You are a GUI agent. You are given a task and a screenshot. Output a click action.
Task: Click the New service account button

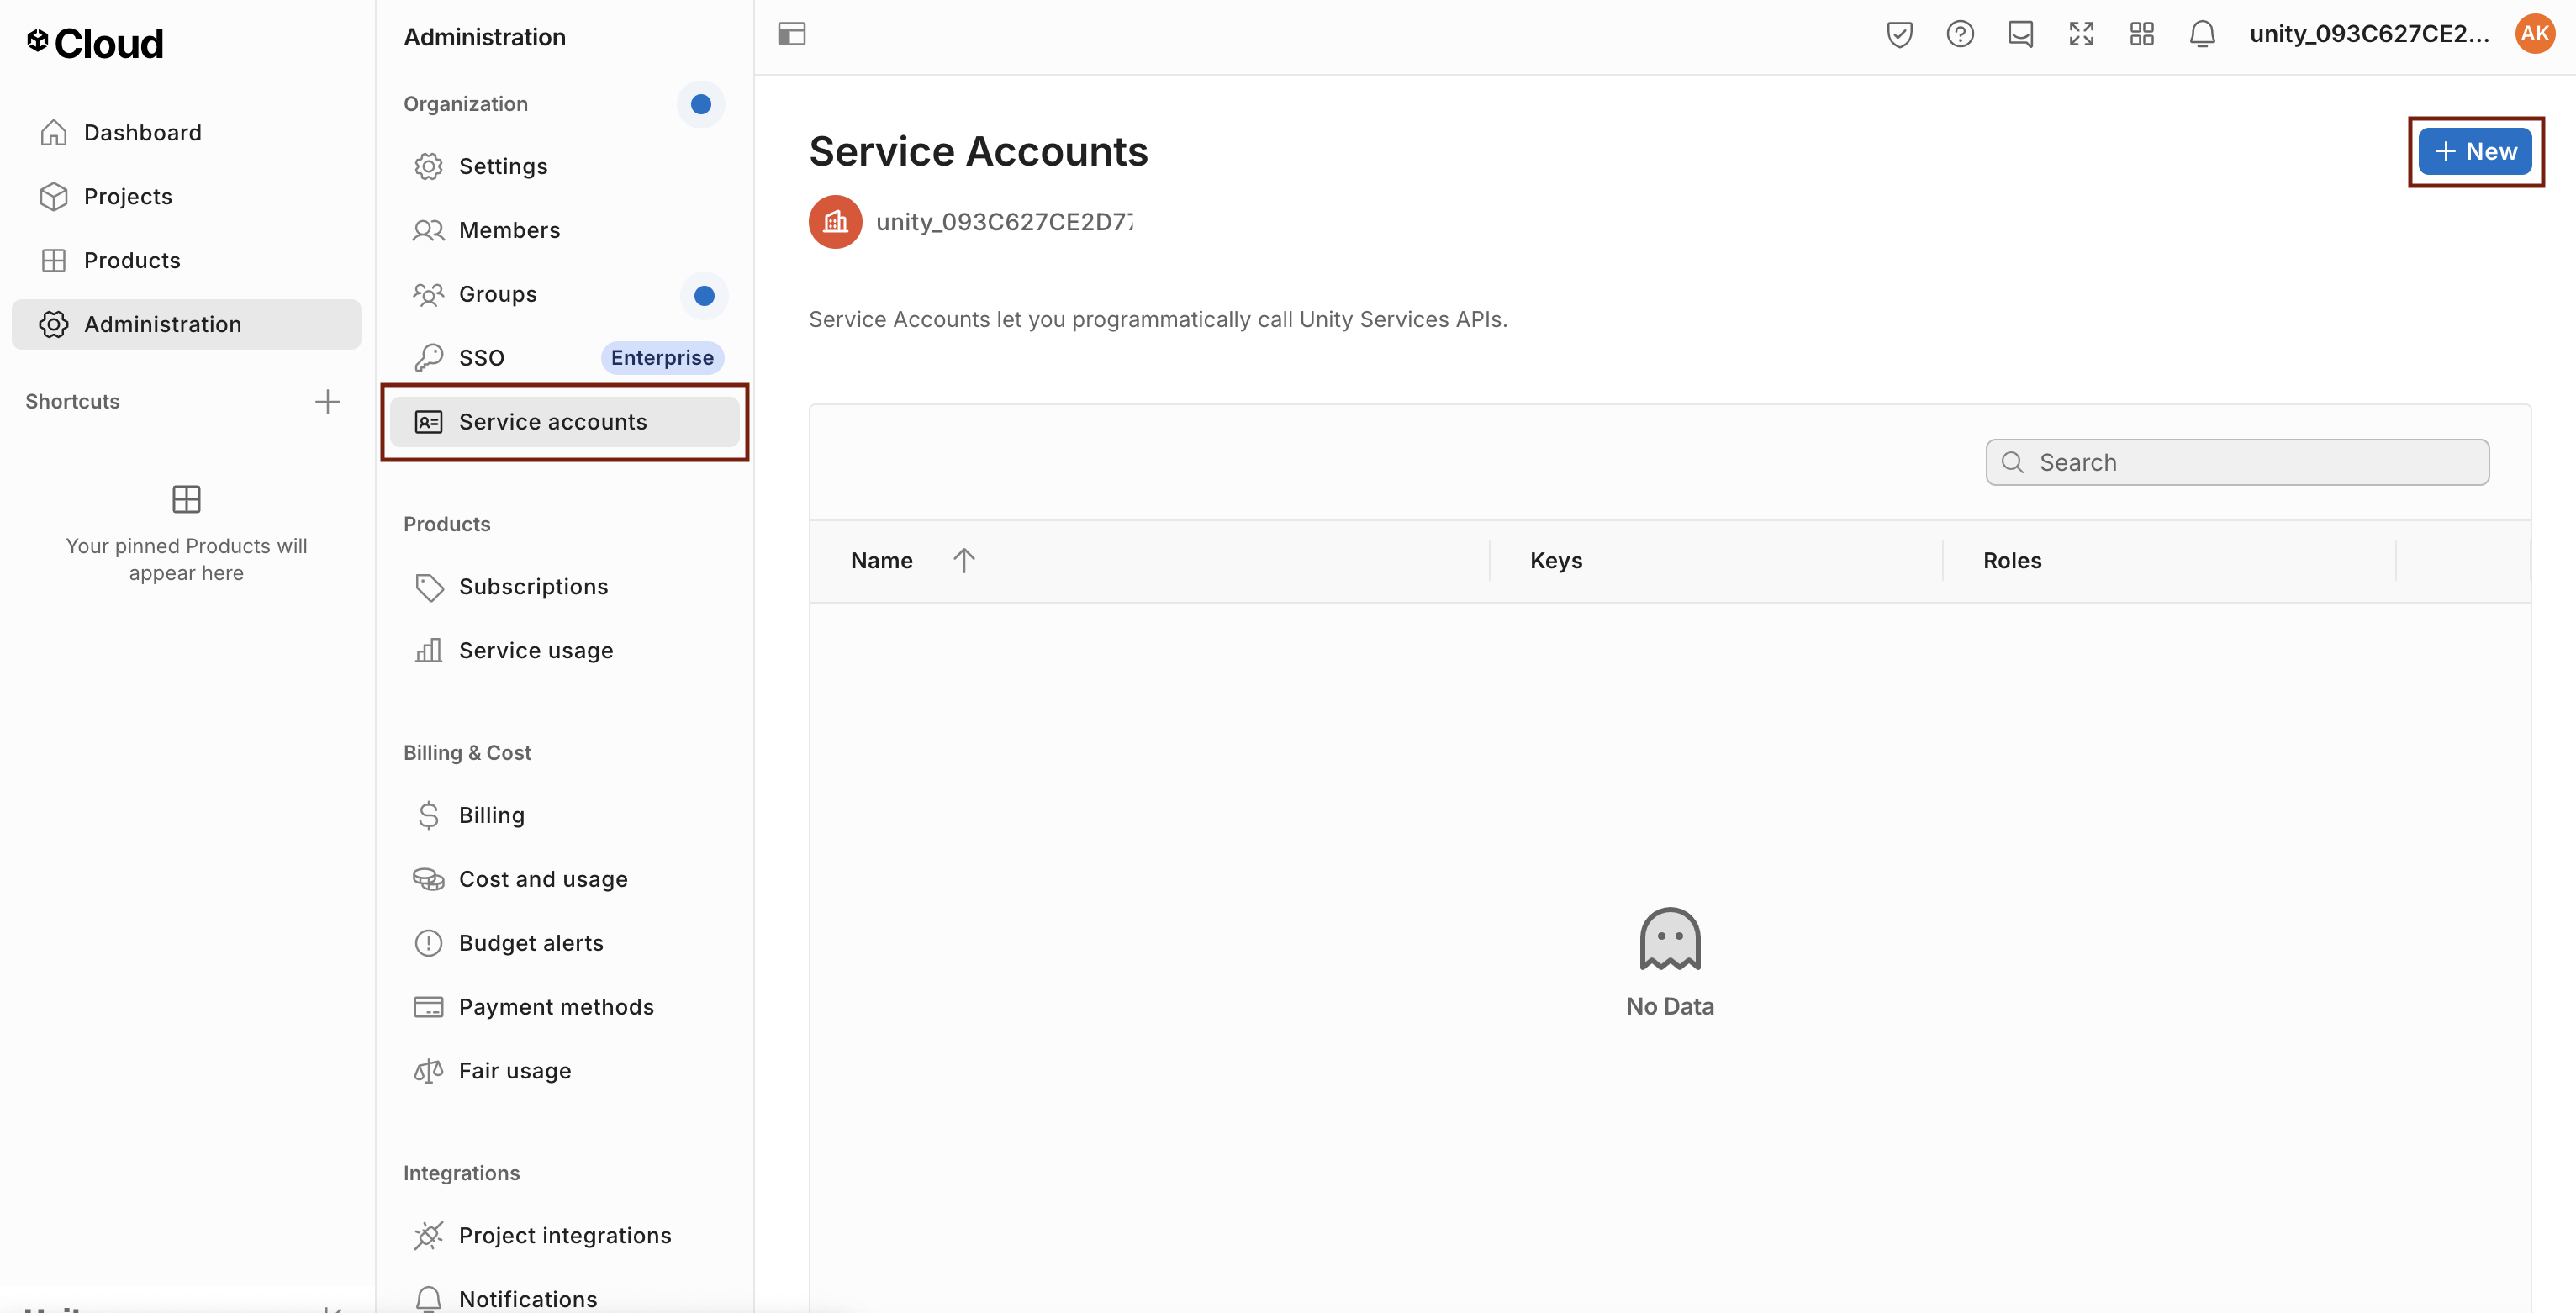click(2475, 152)
